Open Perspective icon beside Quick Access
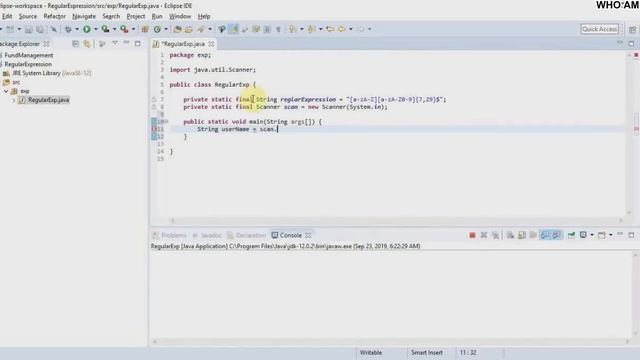 [632, 29]
